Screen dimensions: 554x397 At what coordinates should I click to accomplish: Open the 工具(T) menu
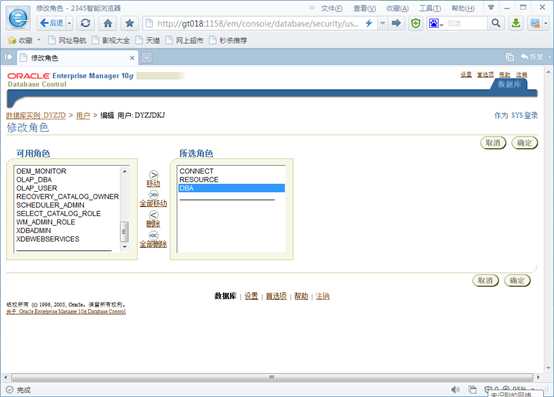point(430,8)
